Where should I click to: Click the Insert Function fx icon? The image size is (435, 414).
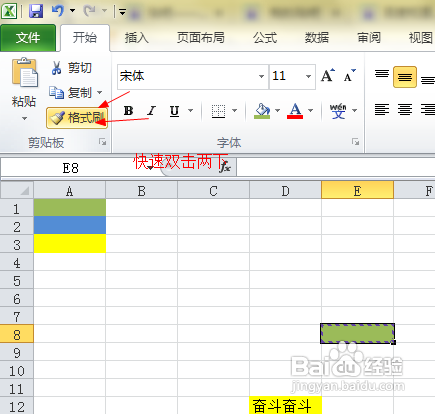pos(225,166)
